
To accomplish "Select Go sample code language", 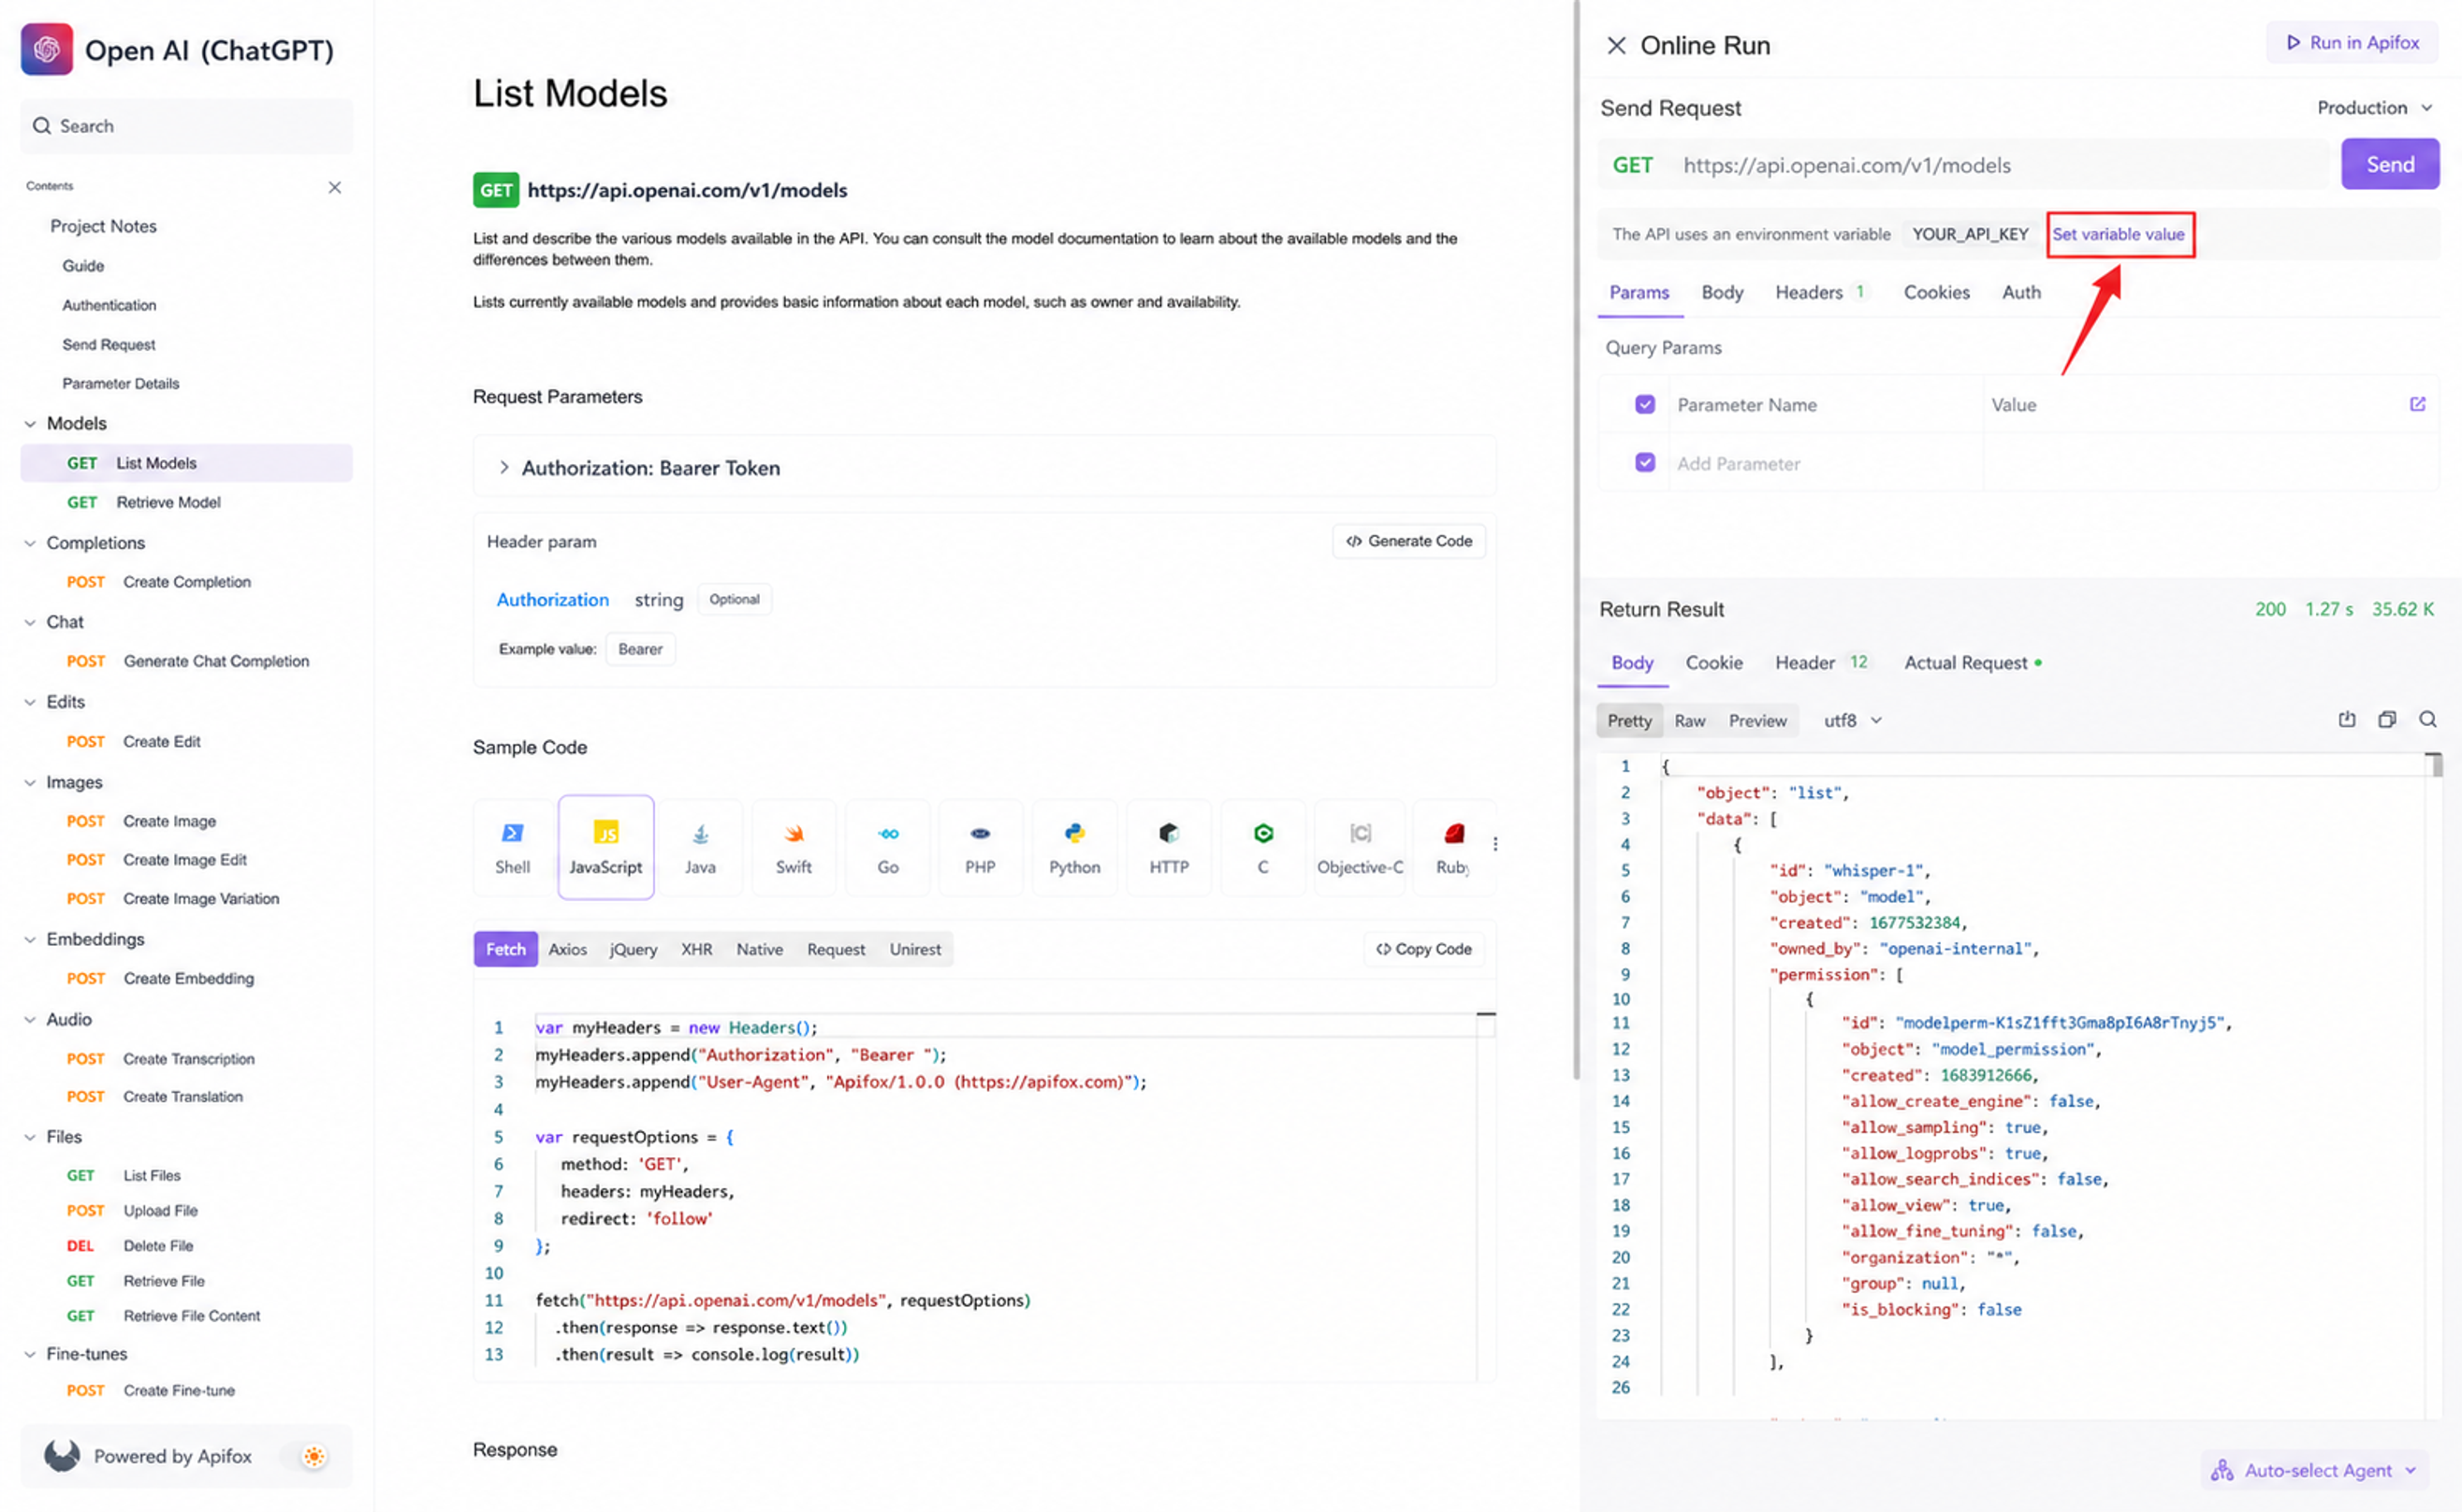I will 888,847.
